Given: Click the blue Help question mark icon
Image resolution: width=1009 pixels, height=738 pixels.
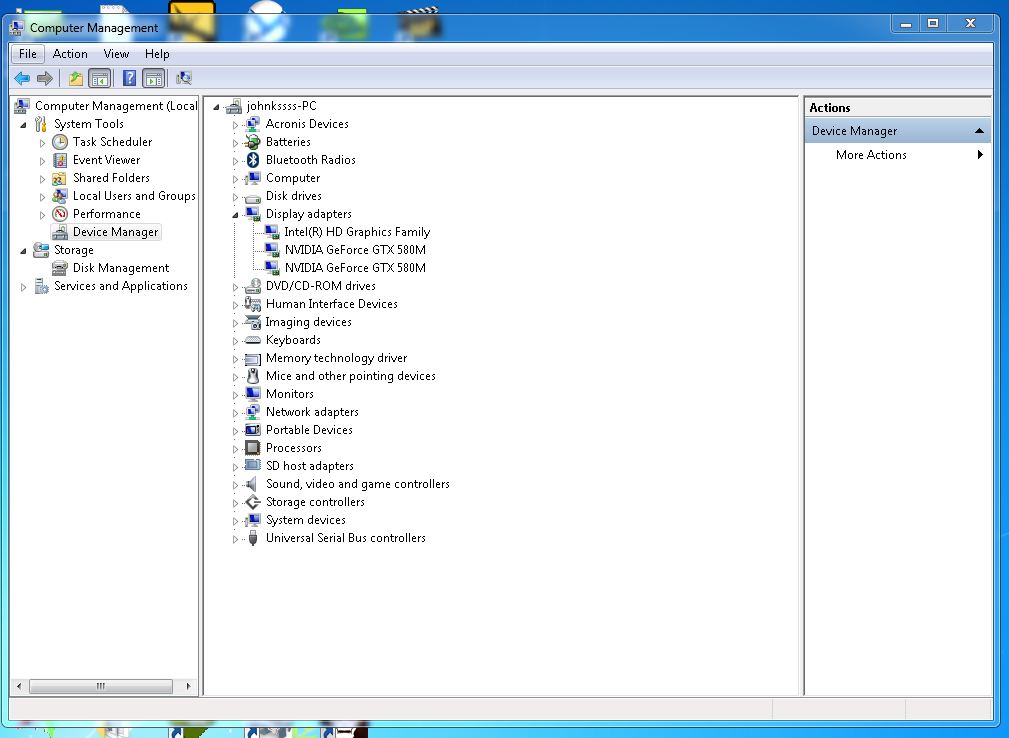Looking at the screenshot, I should click(x=129, y=78).
